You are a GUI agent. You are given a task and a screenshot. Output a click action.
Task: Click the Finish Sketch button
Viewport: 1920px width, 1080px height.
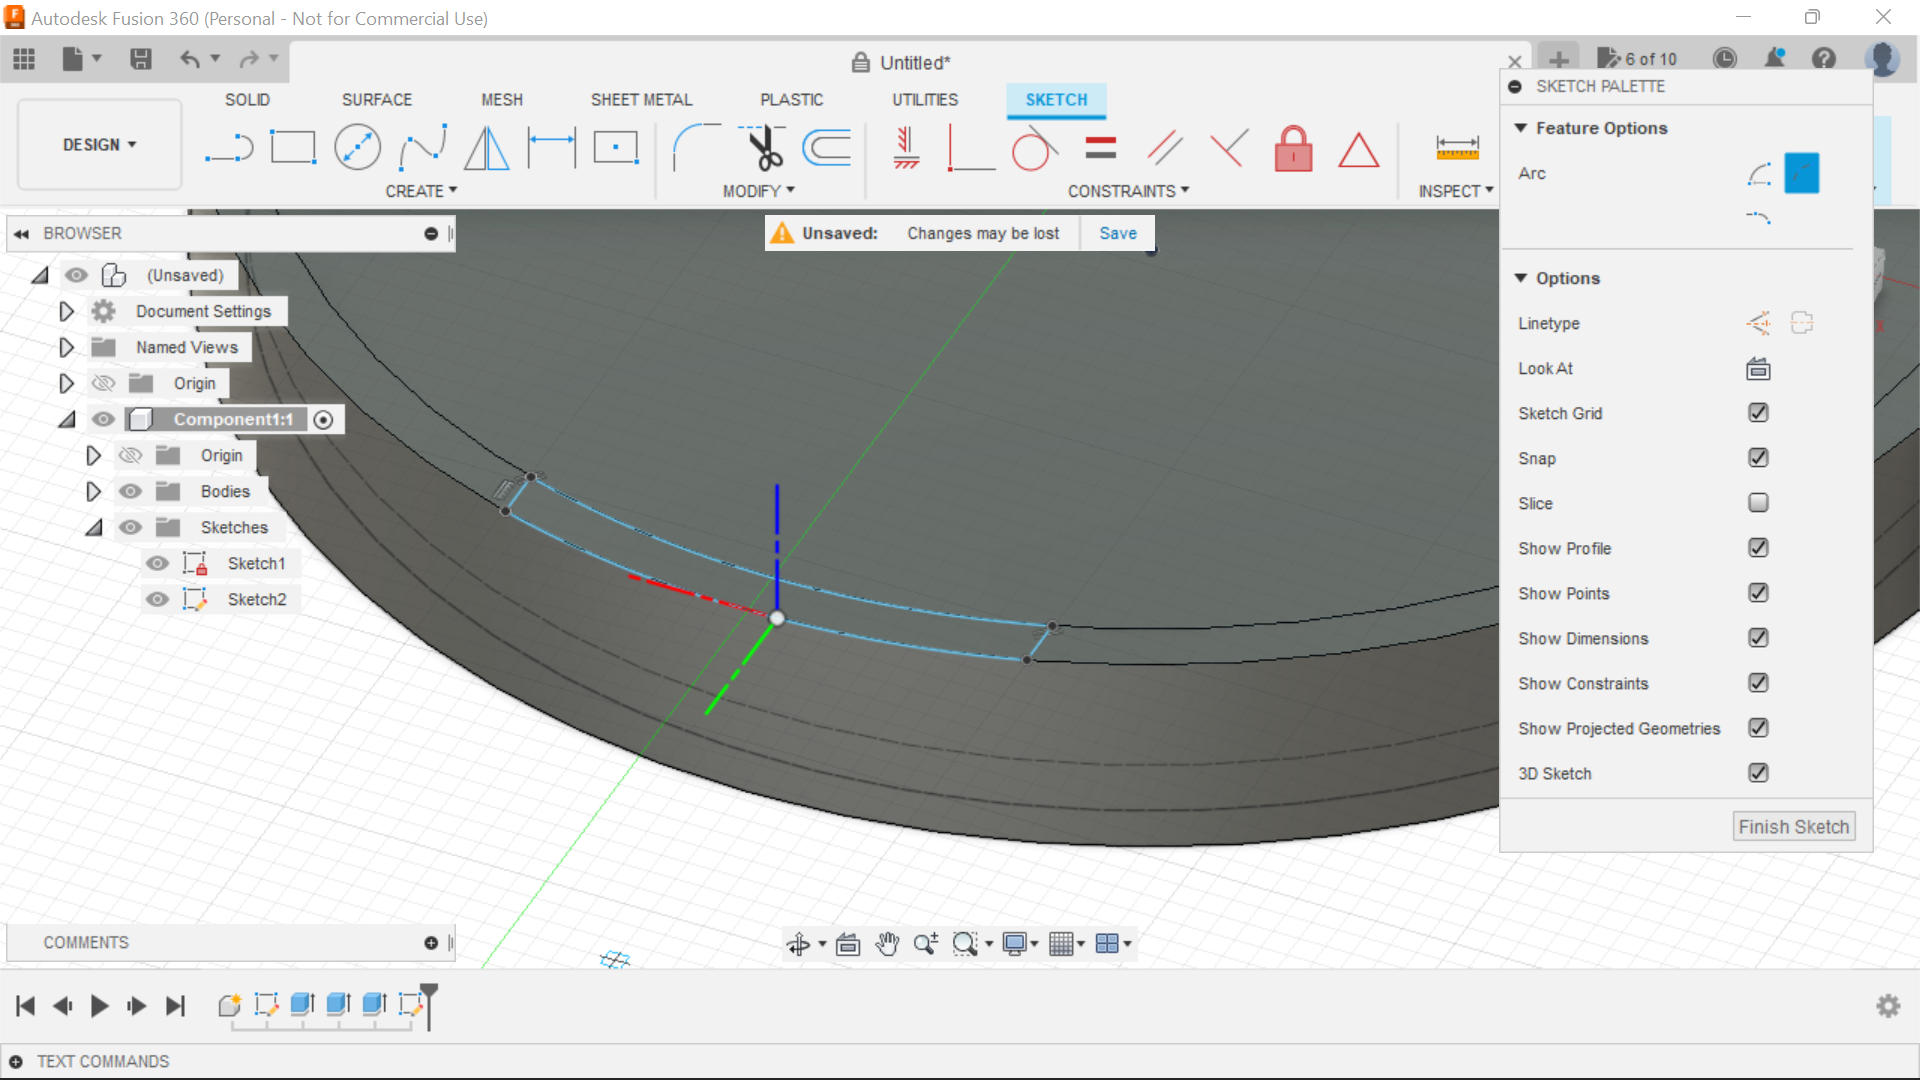(x=1793, y=826)
